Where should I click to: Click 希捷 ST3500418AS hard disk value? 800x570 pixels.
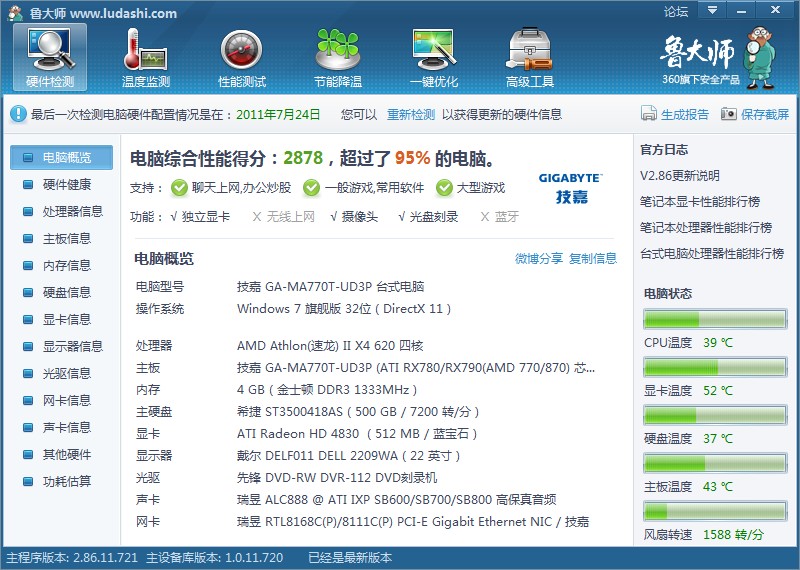pyautogui.click(x=358, y=412)
